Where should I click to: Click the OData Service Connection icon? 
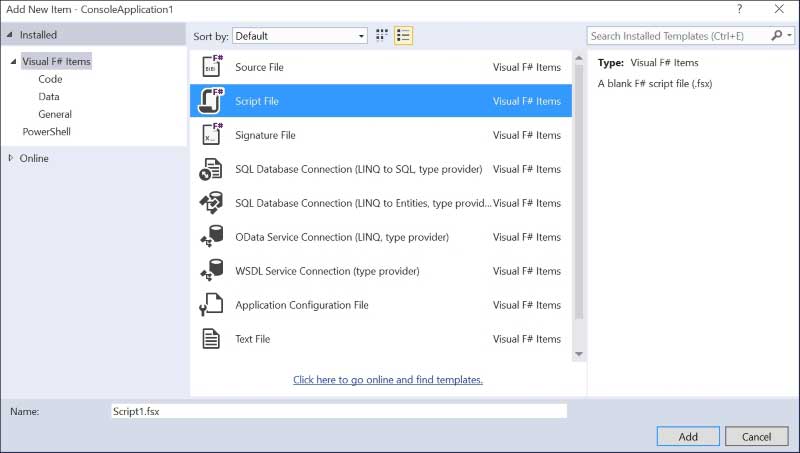[x=211, y=237]
